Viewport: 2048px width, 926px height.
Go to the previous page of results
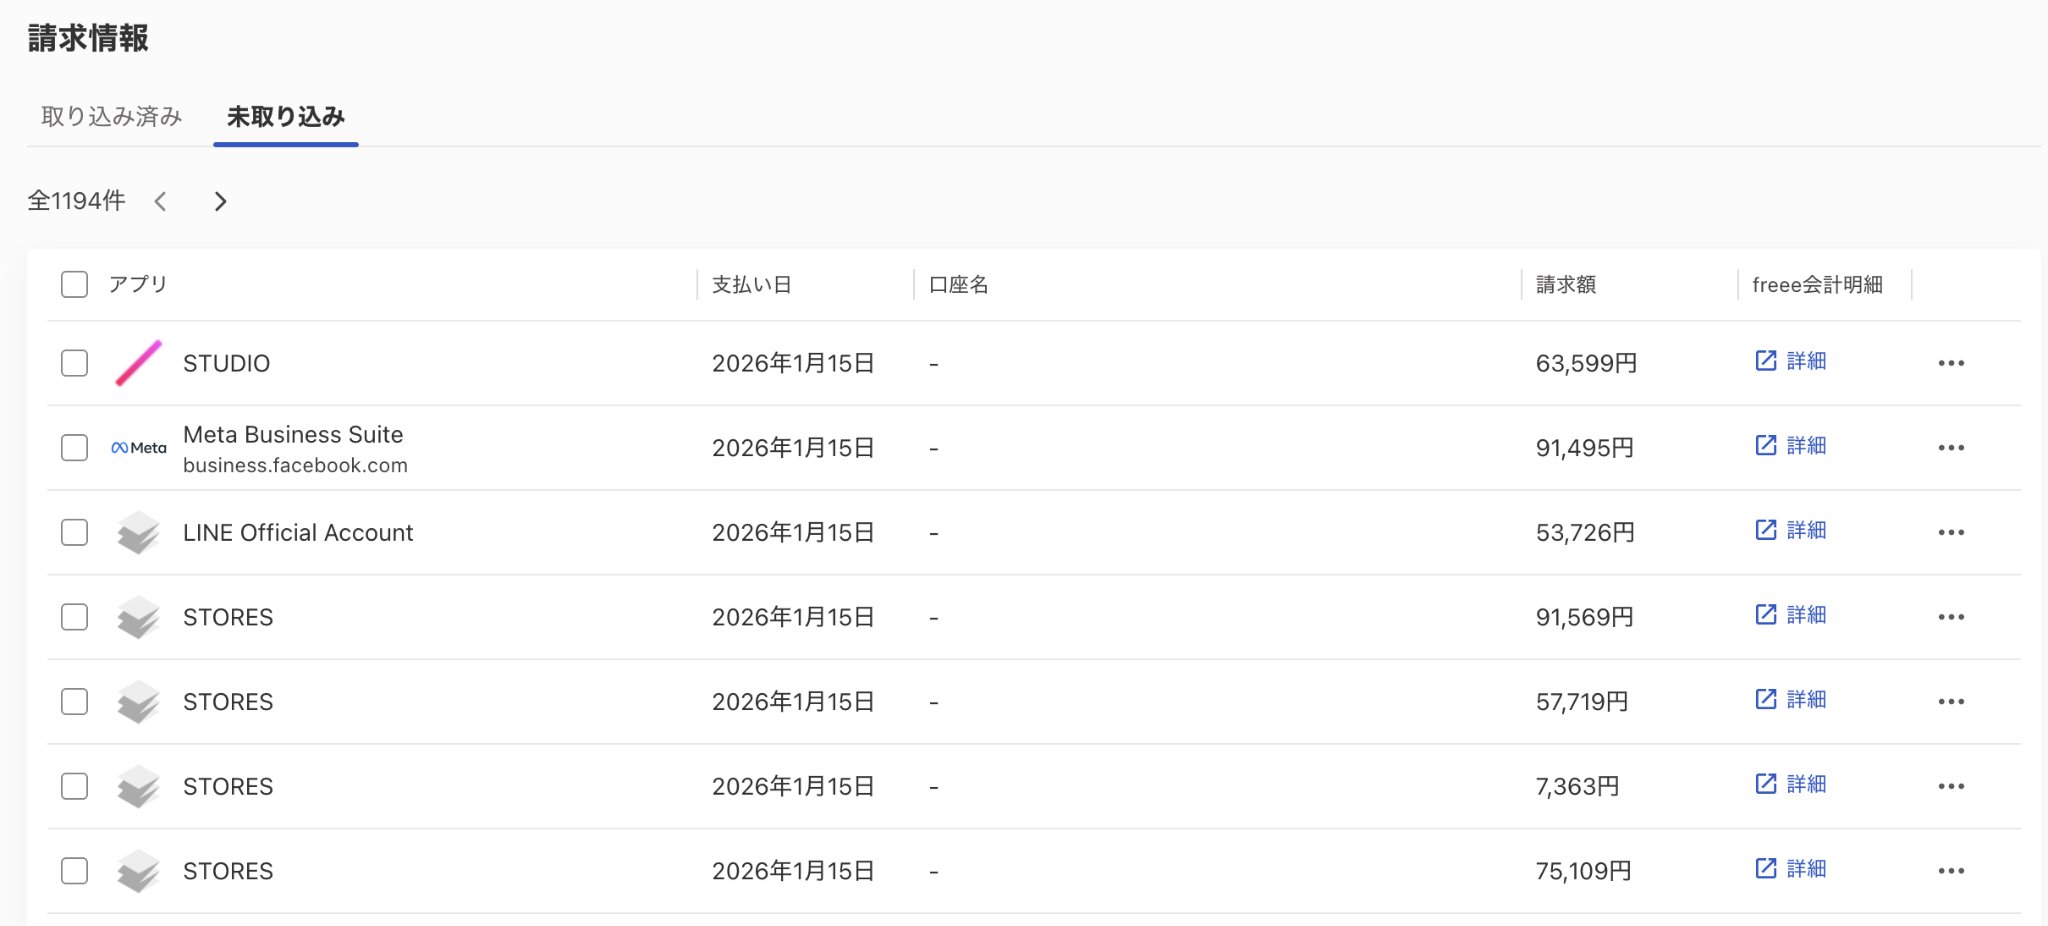pyautogui.click(x=161, y=202)
